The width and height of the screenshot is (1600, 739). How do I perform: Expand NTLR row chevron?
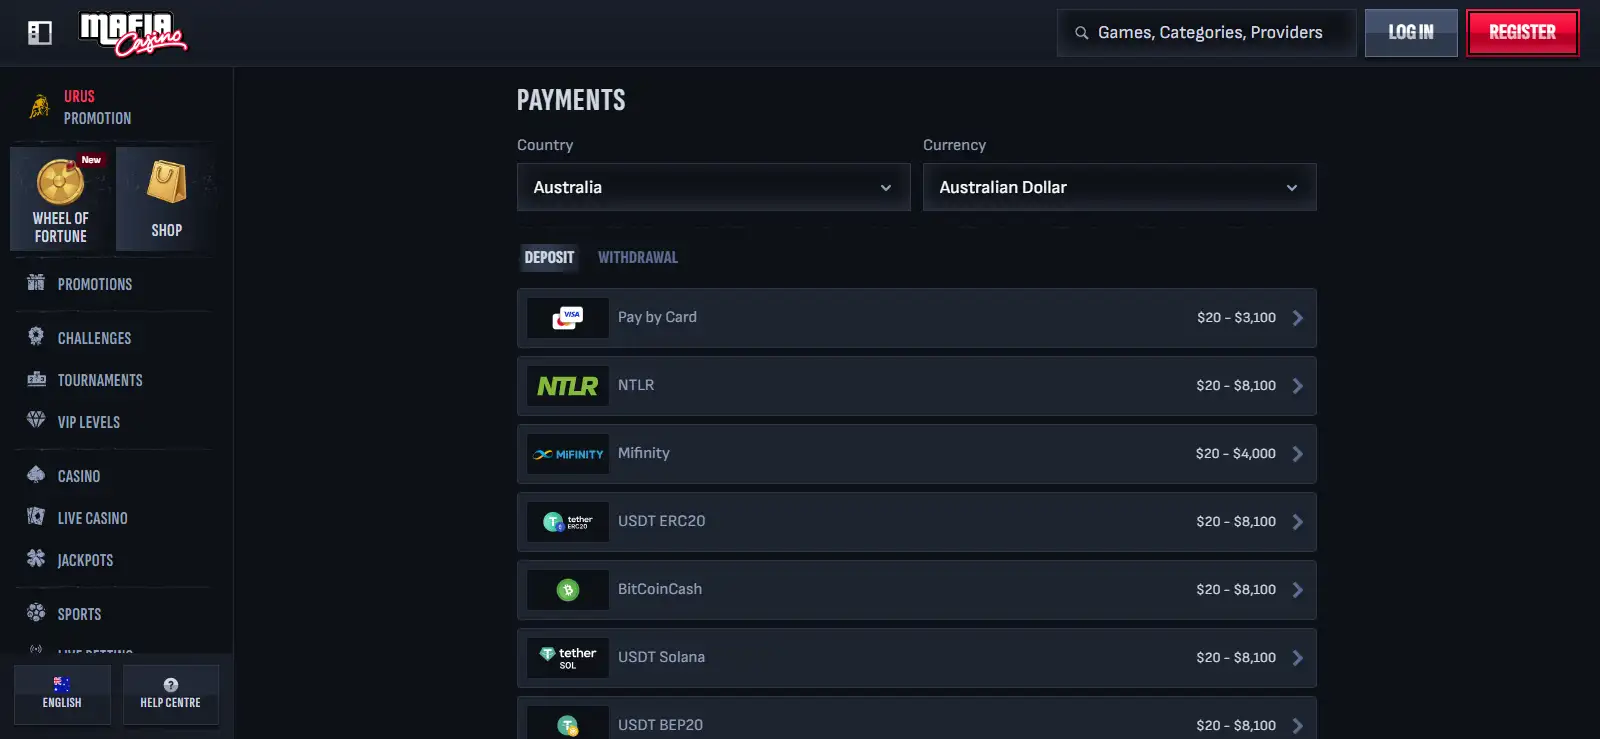click(x=1298, y=386)
